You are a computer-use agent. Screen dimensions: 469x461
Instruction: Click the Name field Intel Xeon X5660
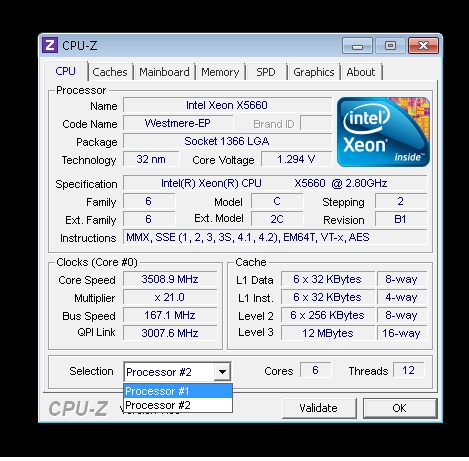227,105
